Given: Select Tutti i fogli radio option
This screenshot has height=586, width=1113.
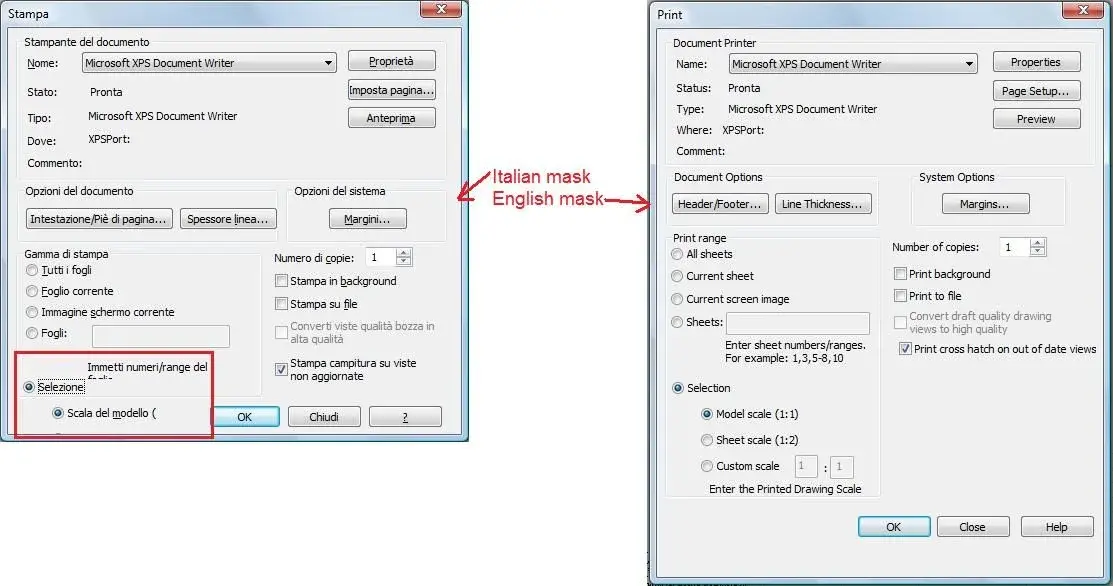Looking at the screenshot, I should click(32, 270).
